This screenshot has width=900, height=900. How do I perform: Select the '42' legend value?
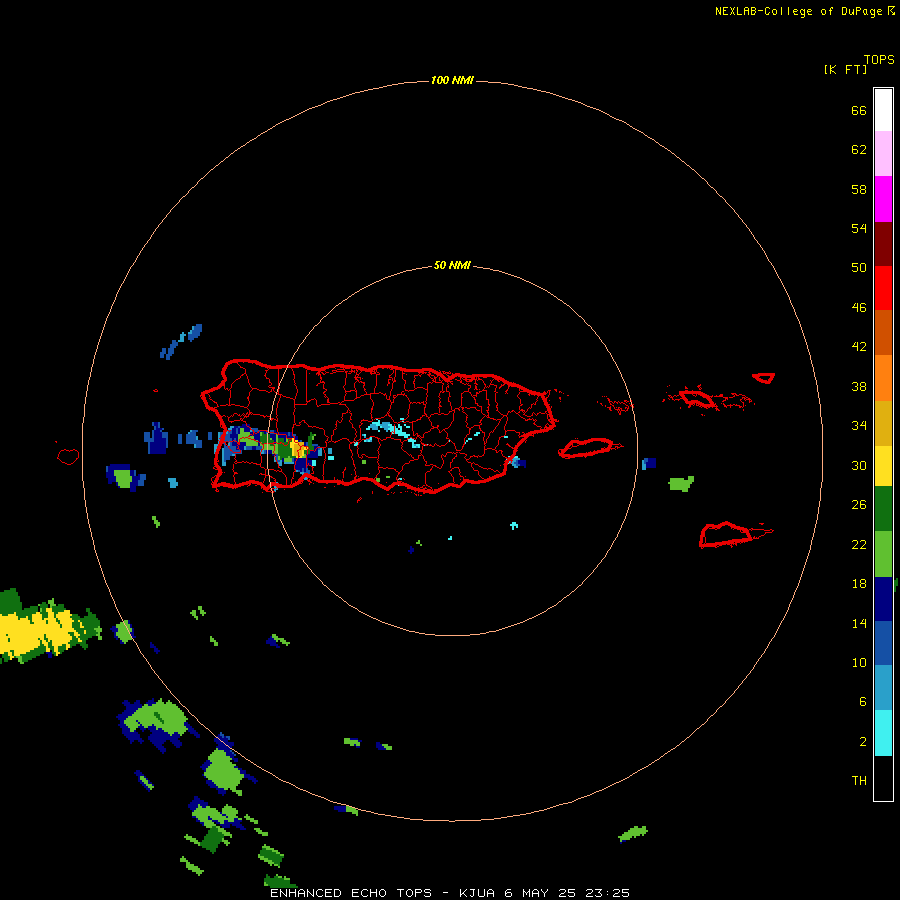tap(859, 346)
